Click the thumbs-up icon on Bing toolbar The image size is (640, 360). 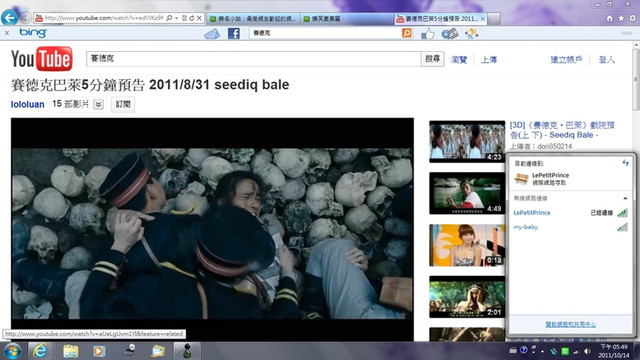coord(427,33)
